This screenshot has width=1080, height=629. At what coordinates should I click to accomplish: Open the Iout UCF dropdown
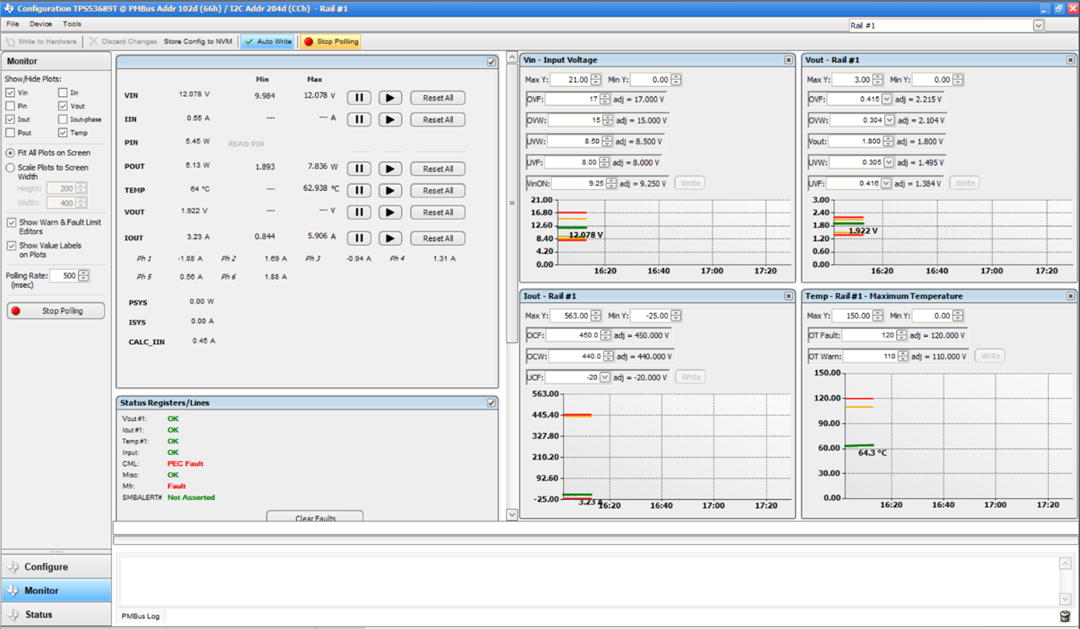pyautogui.click(x=605, y=378)
